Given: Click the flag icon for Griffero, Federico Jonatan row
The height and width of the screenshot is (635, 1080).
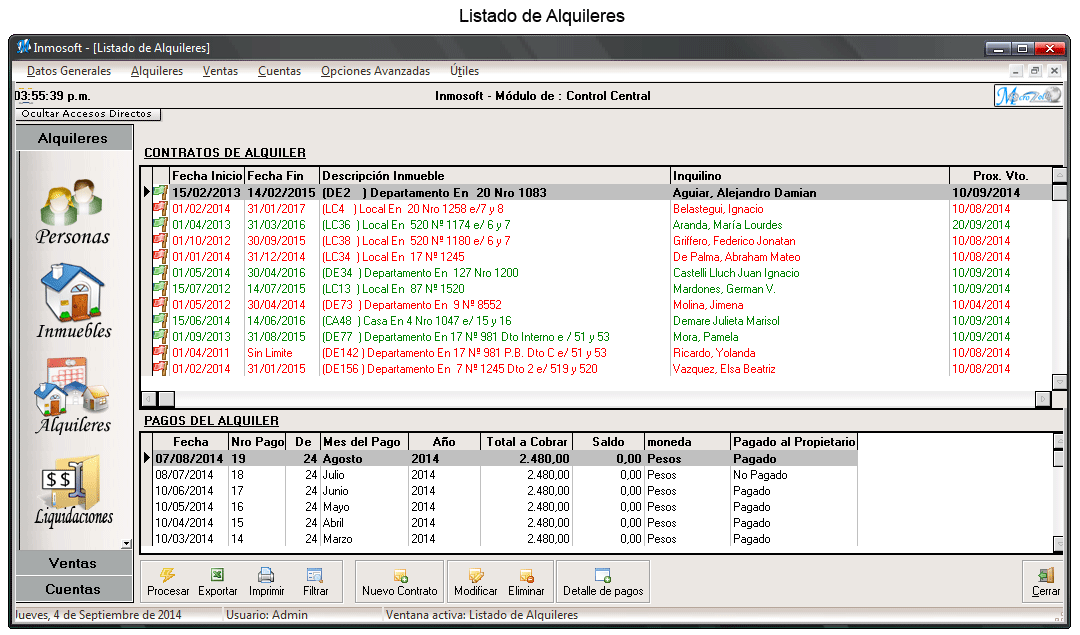Looking at the screenshot, I should click(x=160, y=240).
